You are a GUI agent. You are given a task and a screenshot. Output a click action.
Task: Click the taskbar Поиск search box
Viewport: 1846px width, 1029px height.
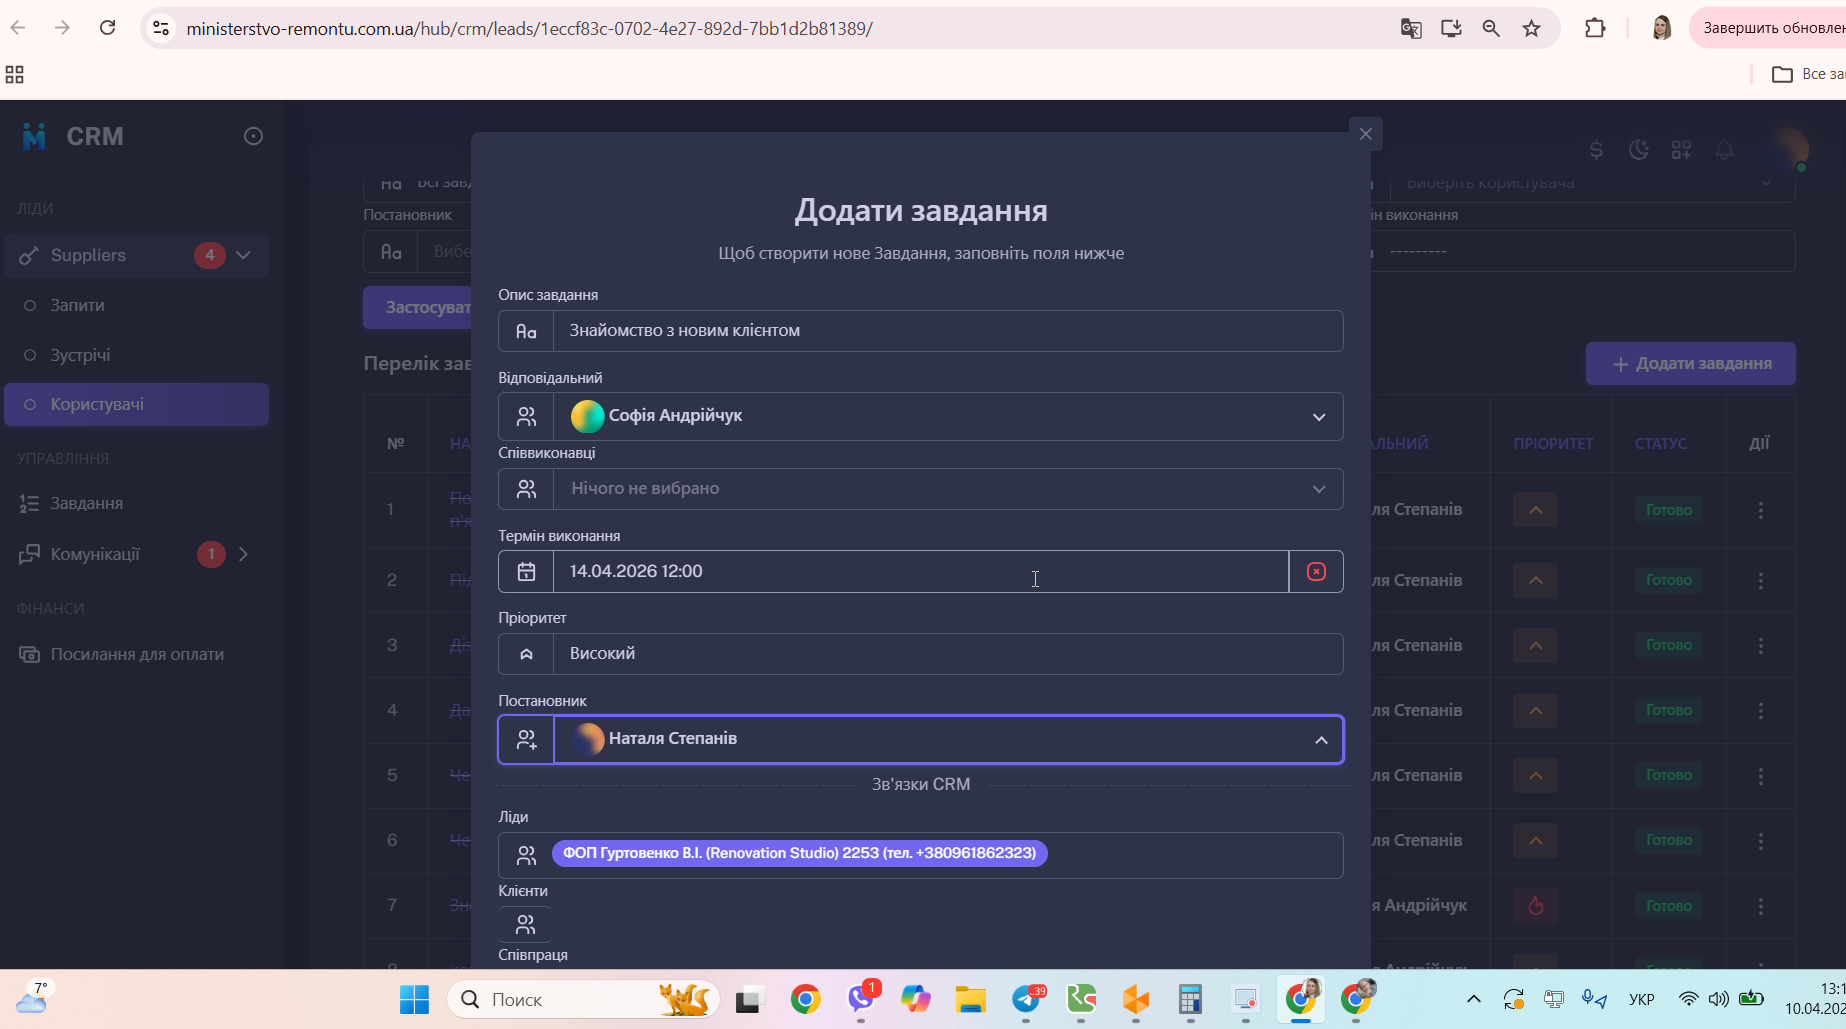click(x=583, y=999)
